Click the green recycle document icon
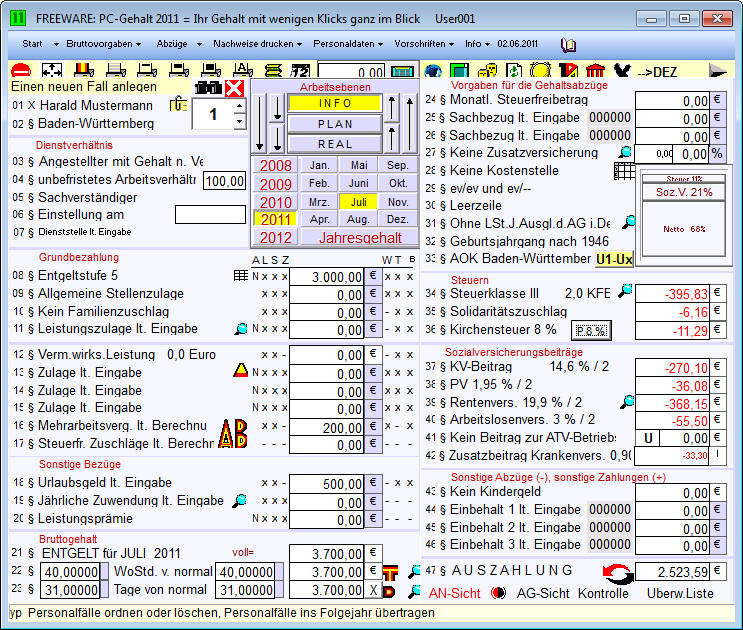This screenshot has width=743, height=630. pyautogui.click(x=514, y=71)
